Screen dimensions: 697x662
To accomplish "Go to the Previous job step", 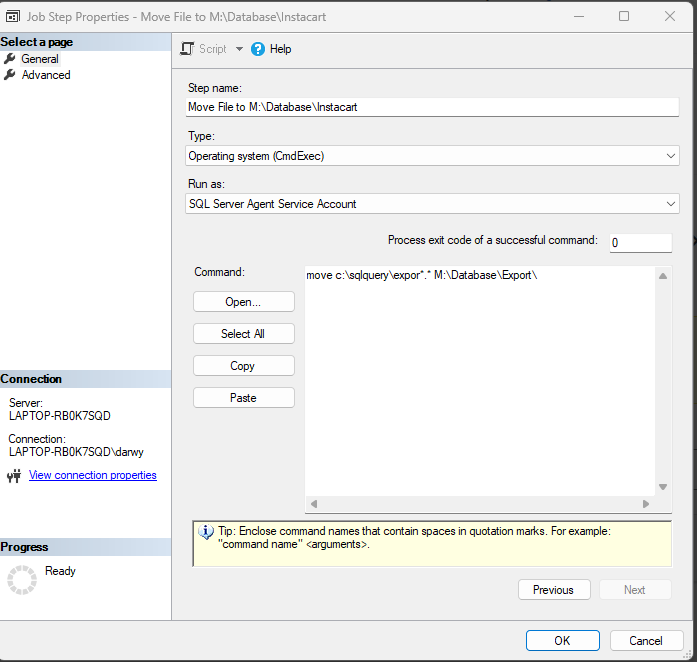I will point(553,590).
